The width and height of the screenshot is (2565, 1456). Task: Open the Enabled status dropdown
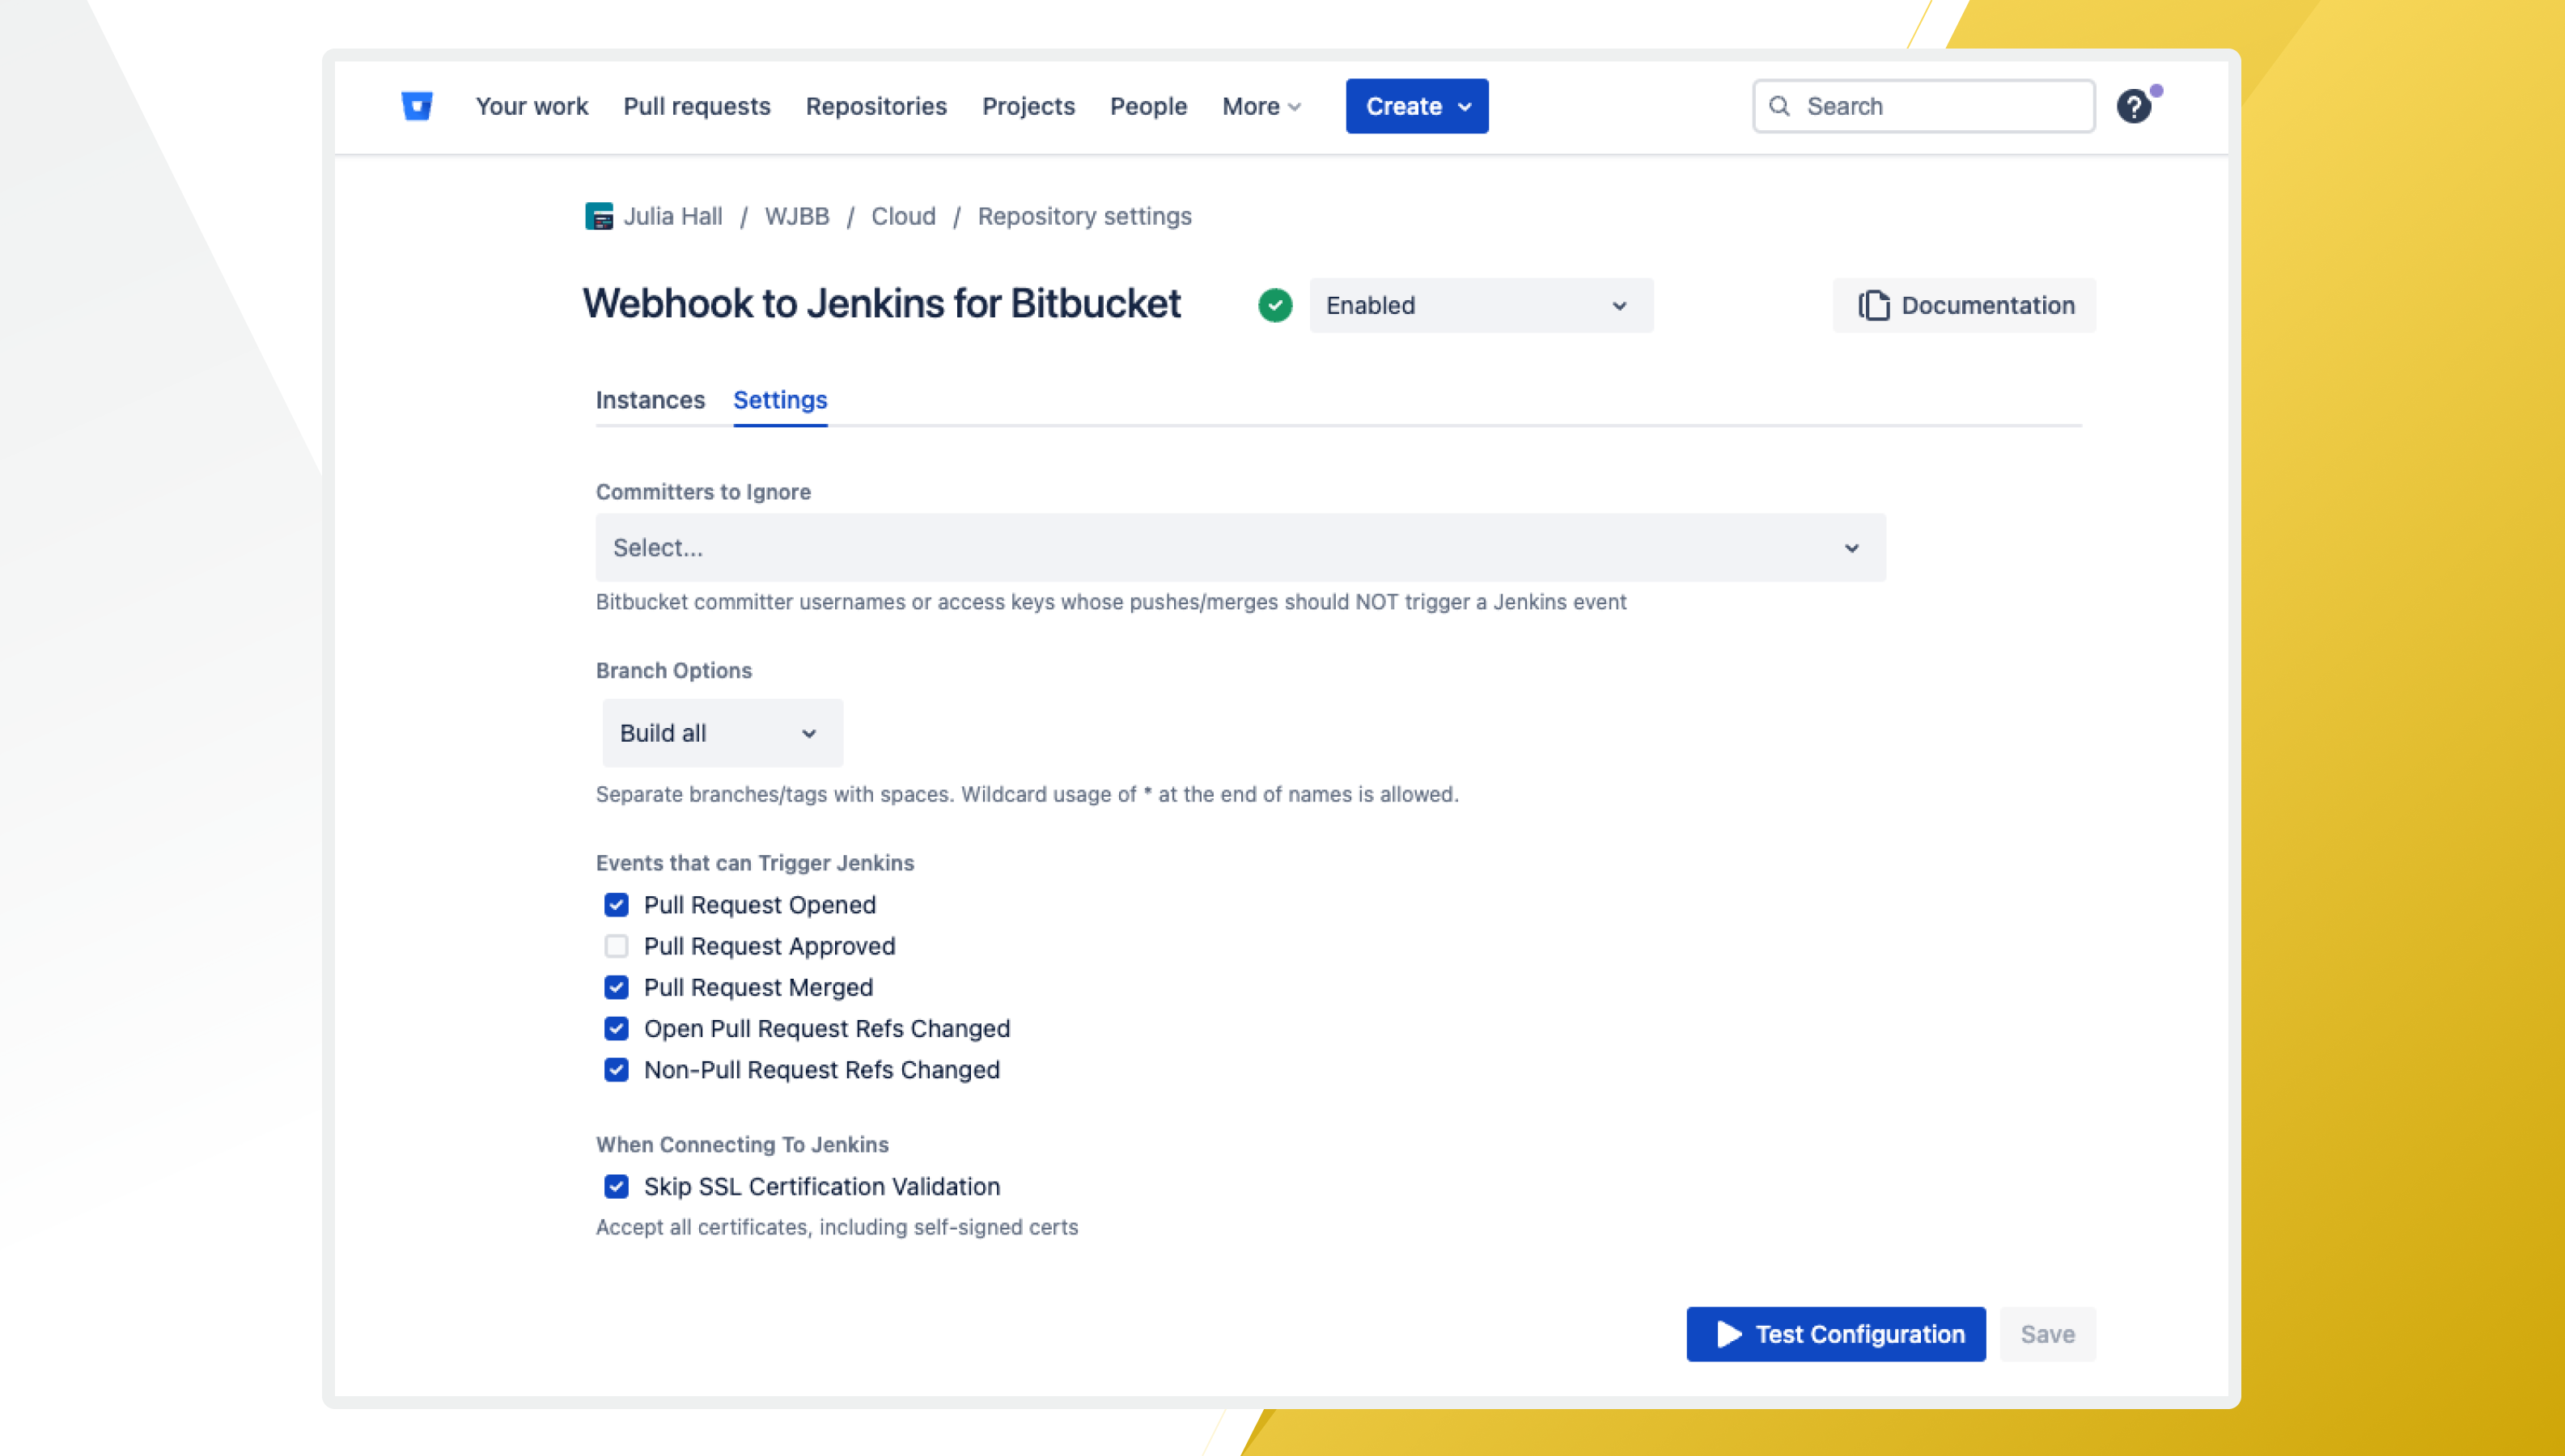[1481, 305]
